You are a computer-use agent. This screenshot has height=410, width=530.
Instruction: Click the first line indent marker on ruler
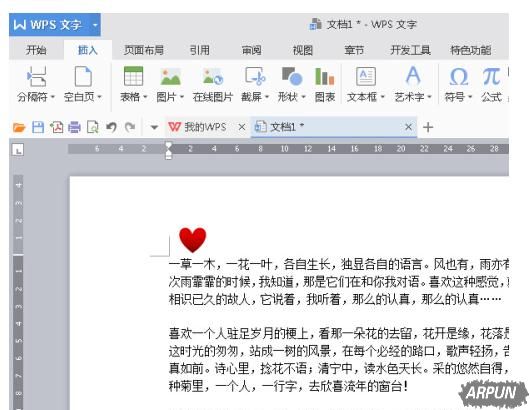click(168, 146)
